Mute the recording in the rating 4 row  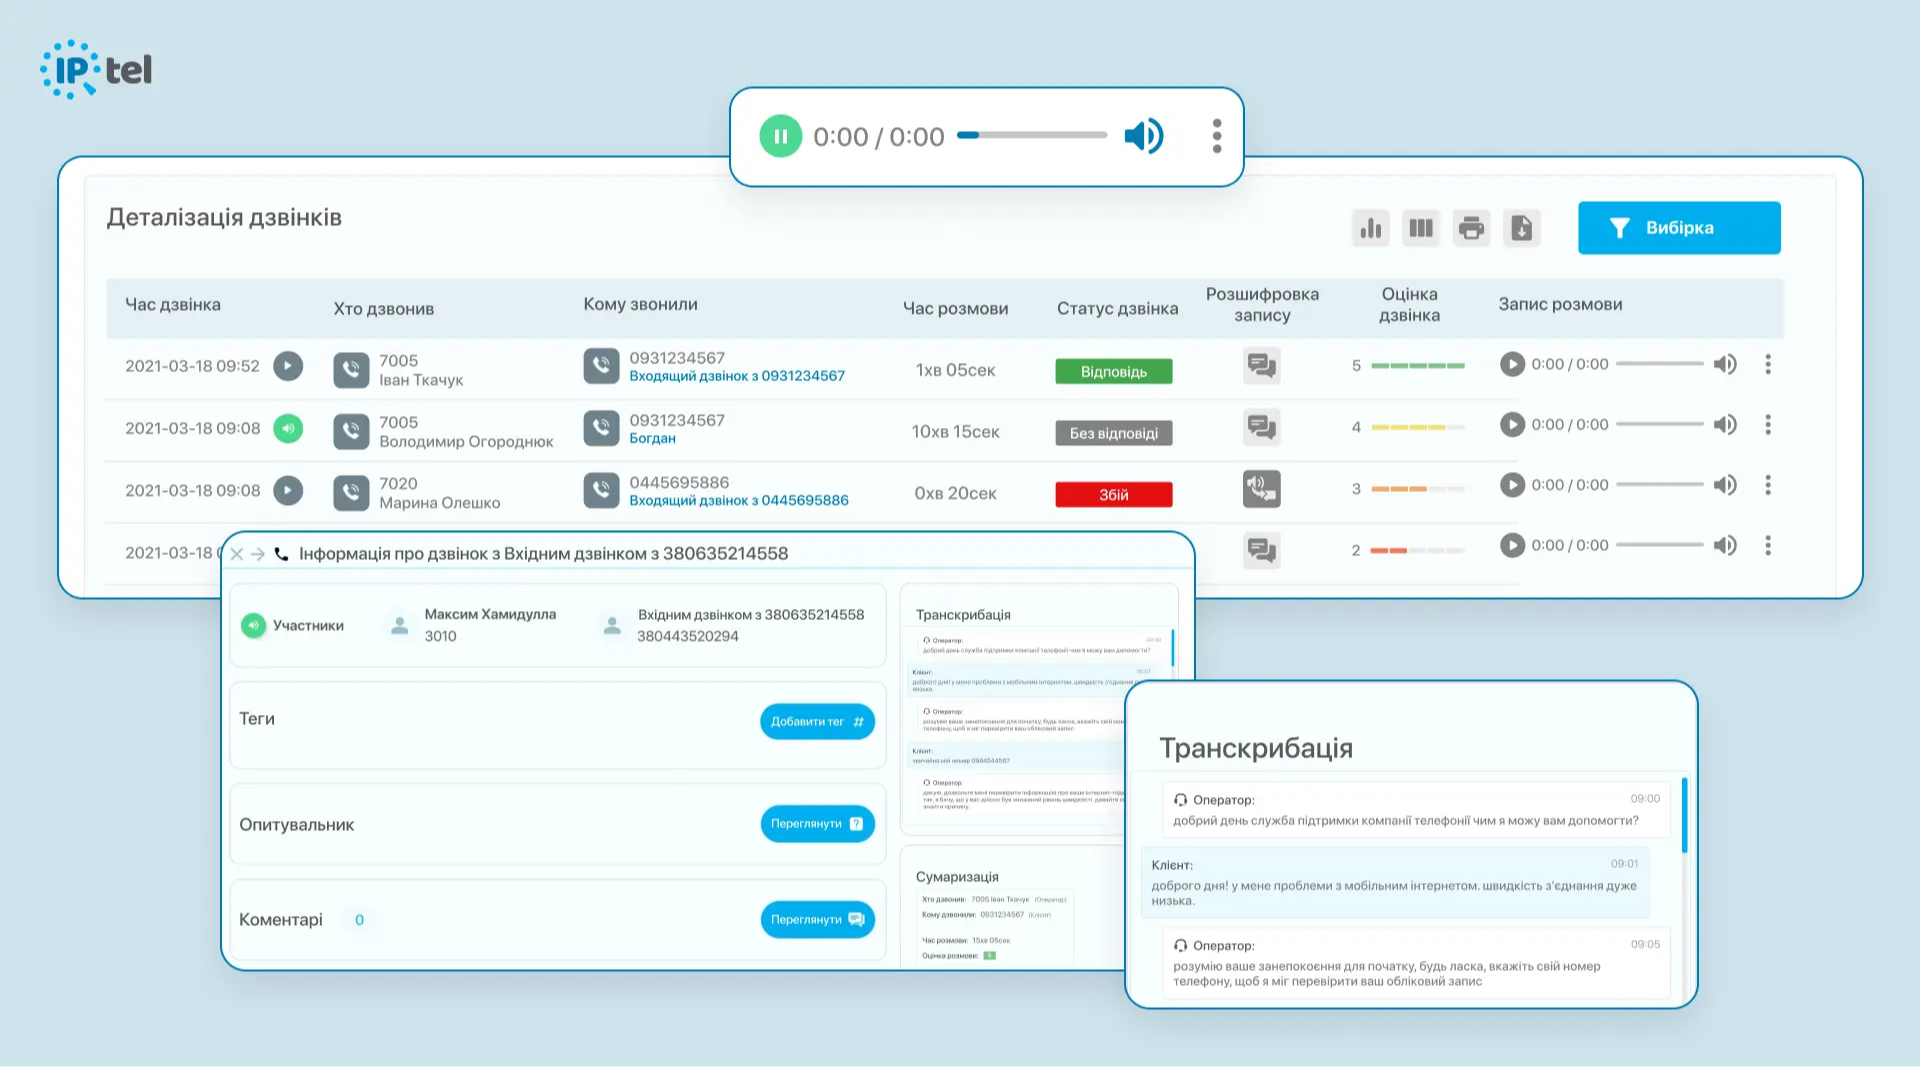(1725, 424)
